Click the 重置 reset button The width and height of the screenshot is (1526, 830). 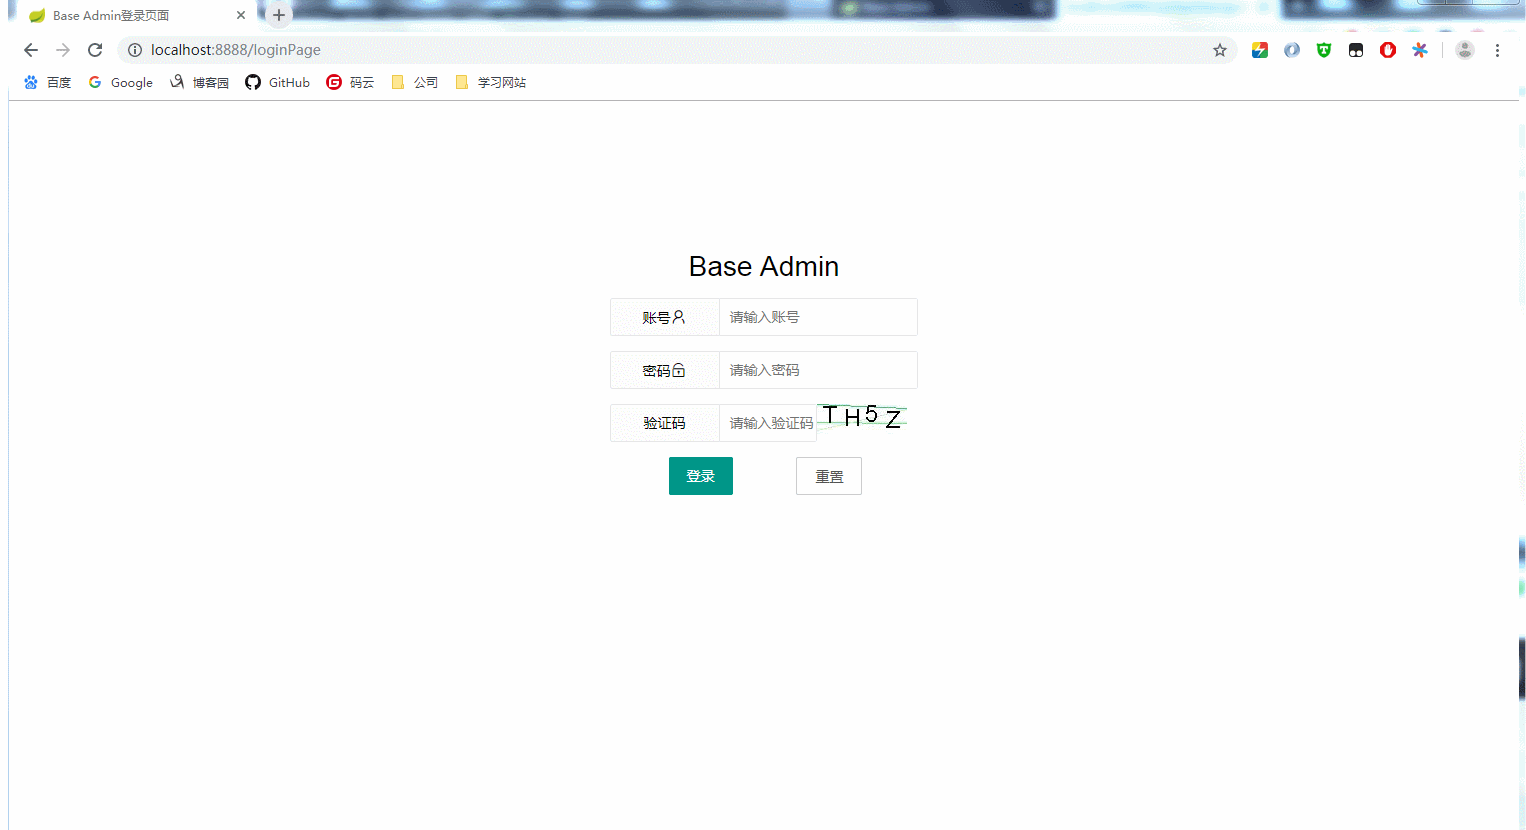[x=829, y=476]
